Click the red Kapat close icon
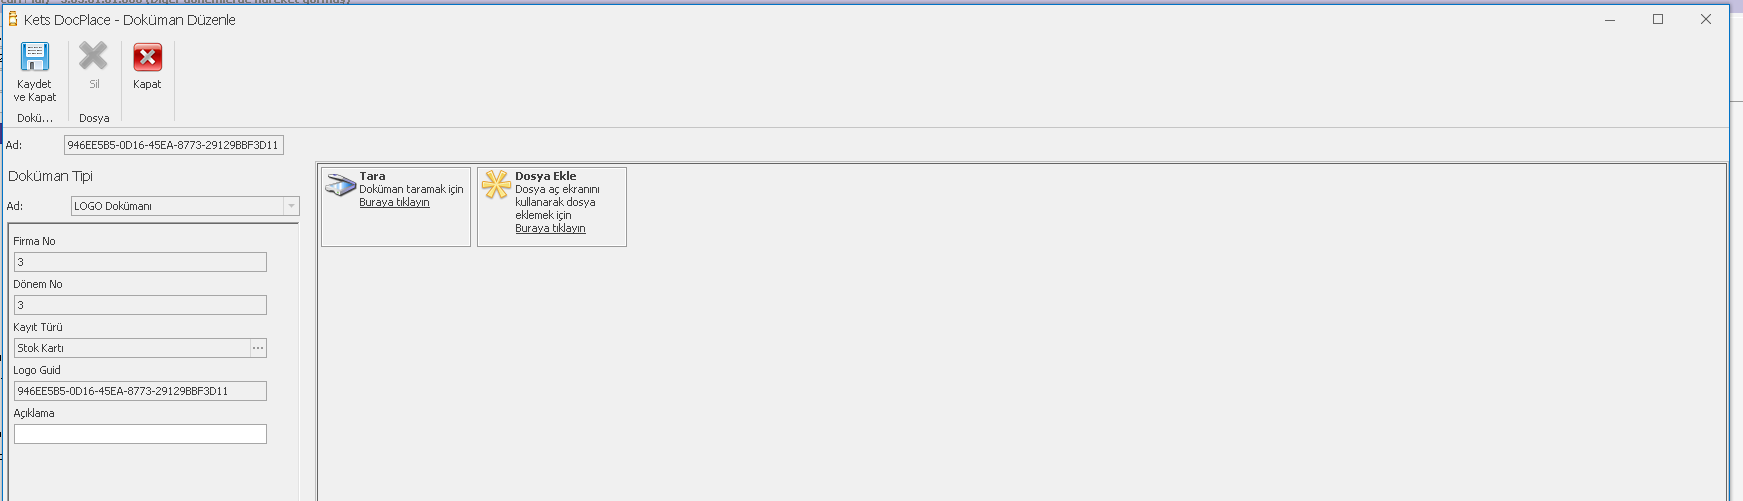Viewport: 1743px width, 501px height. 147,57
